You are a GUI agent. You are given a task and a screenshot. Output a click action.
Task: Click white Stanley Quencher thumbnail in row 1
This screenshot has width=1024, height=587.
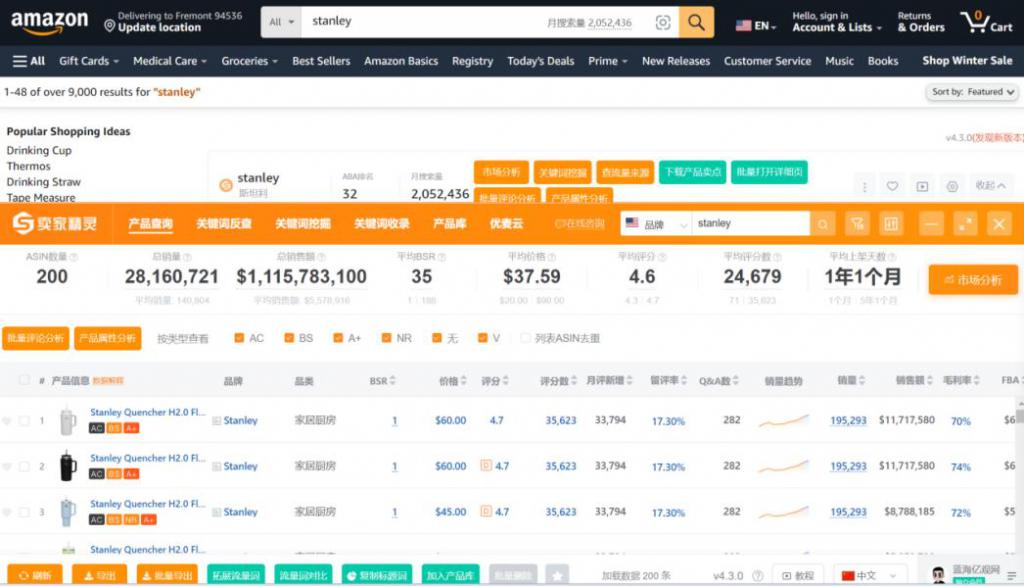click(67, 421)
